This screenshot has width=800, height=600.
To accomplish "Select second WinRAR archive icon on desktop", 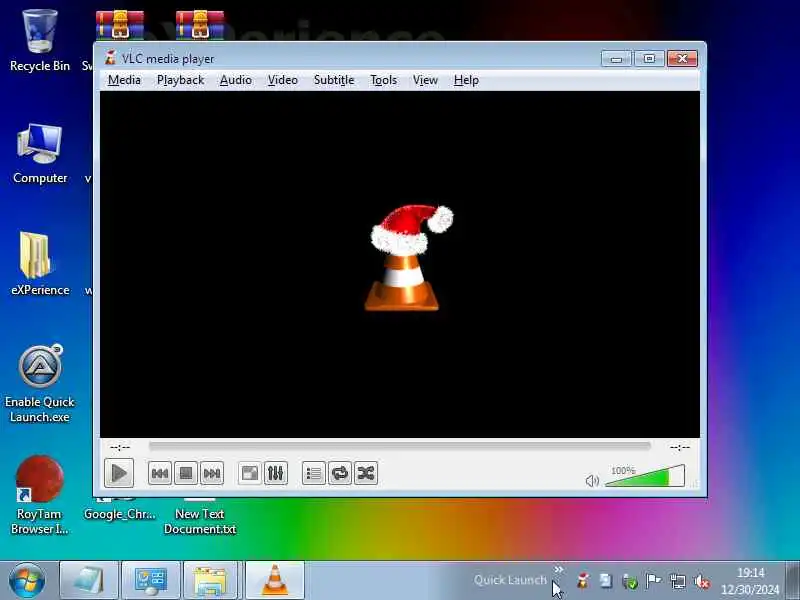I will pyautogui.click(x=200, y=25).
